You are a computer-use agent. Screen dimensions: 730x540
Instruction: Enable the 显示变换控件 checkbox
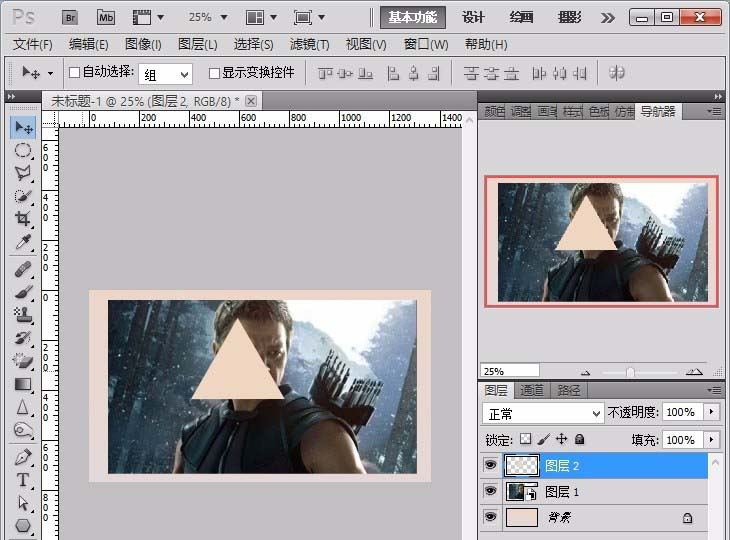click(x=213, y=73)
